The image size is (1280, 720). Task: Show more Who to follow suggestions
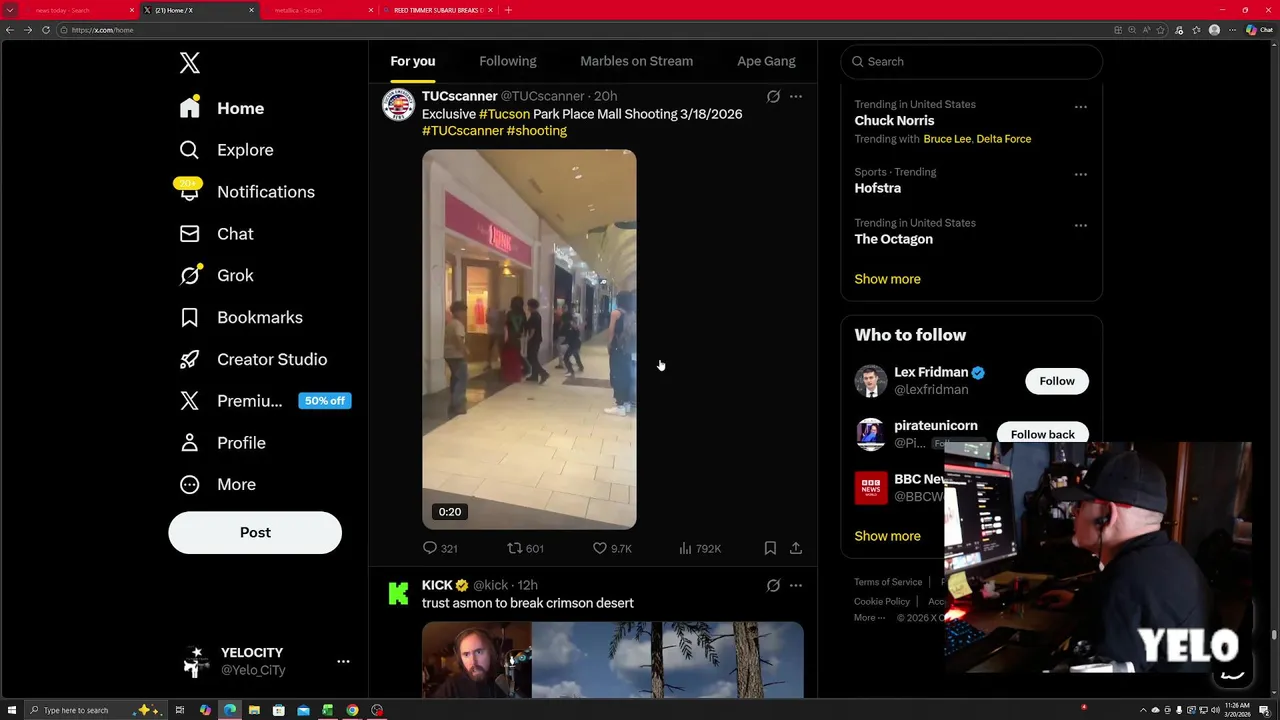pos(888,536)
